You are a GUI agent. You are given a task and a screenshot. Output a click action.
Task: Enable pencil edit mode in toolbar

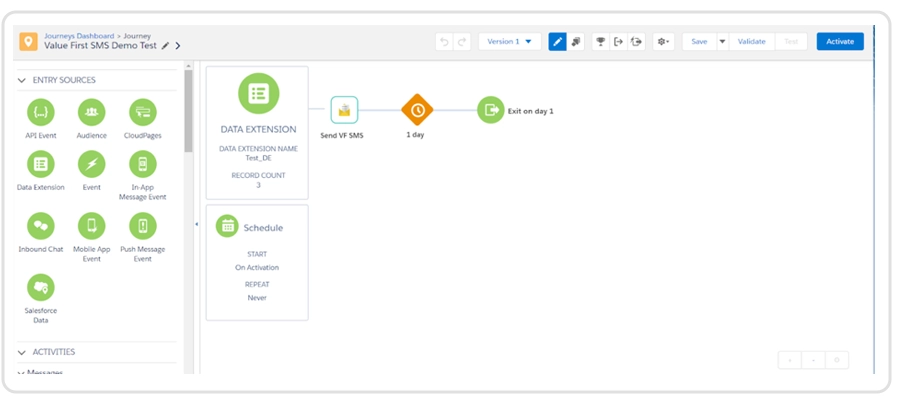tap(558, 42)
